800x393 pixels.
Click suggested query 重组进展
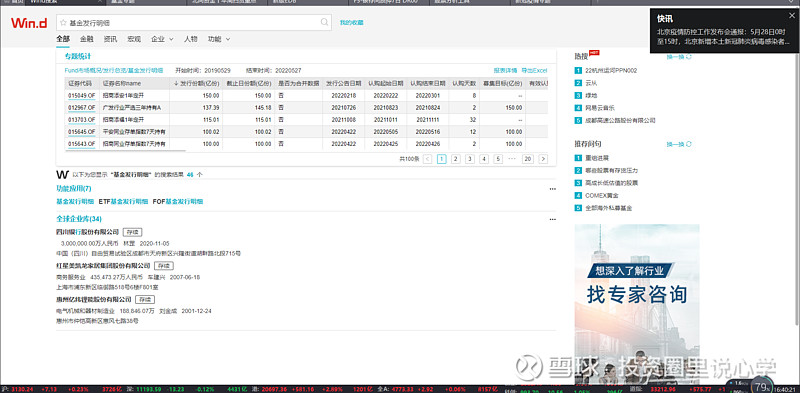597,158
